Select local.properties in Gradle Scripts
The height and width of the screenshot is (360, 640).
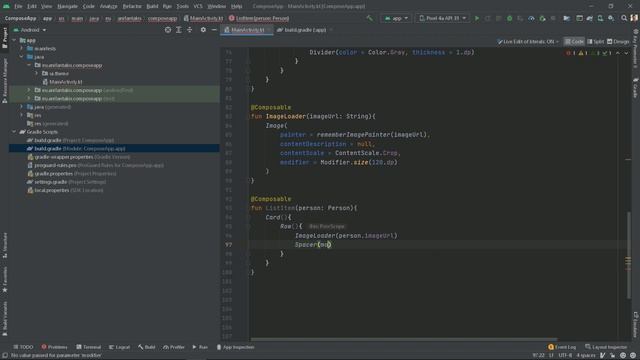[65, 190]
